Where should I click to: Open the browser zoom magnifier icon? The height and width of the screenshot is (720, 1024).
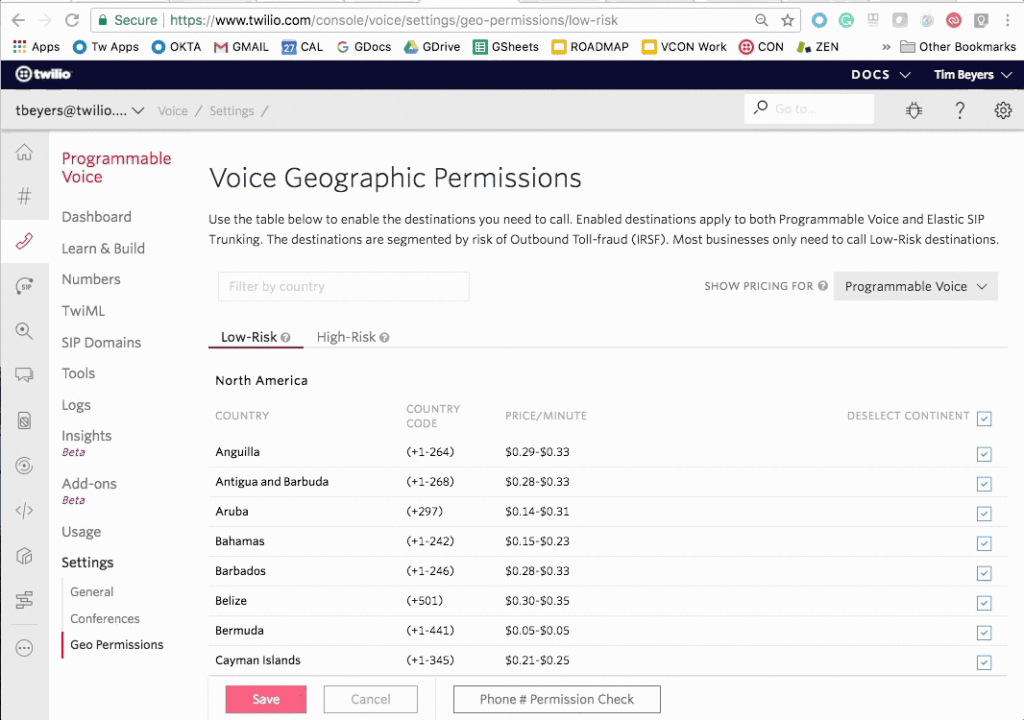[x=761, y=20]
